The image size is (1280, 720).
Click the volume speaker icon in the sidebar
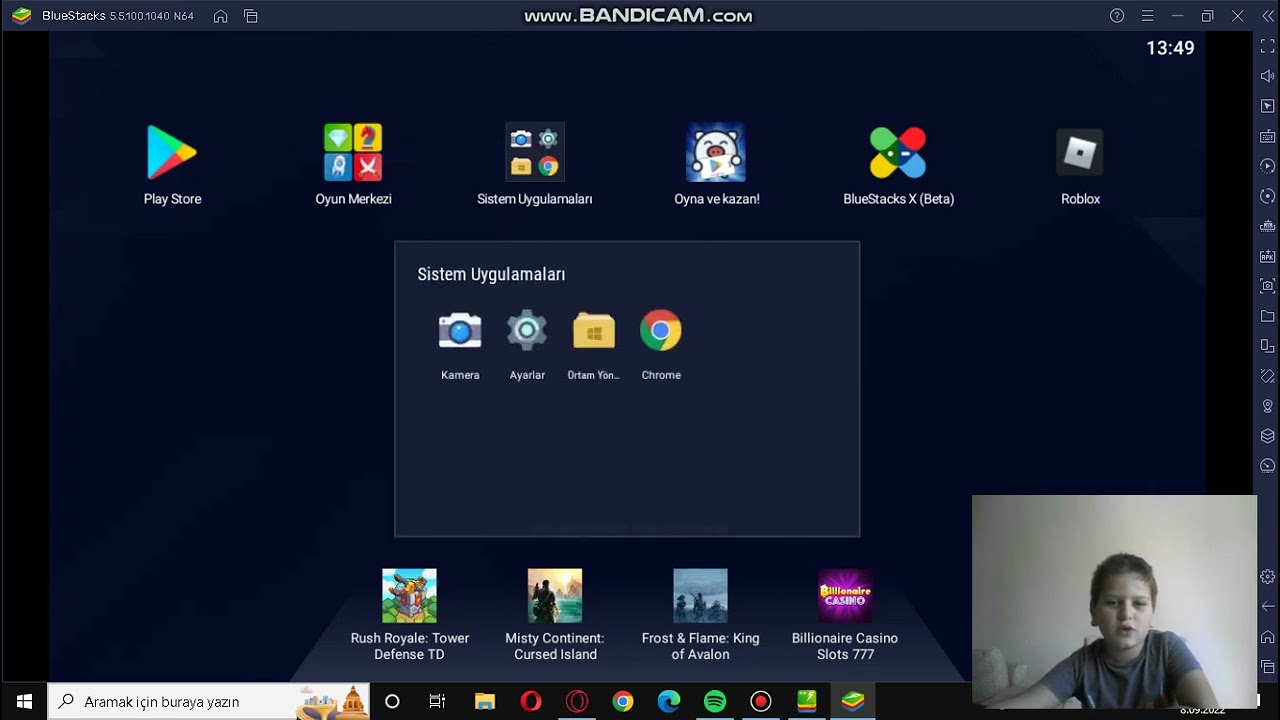(x=1267, y=76)
